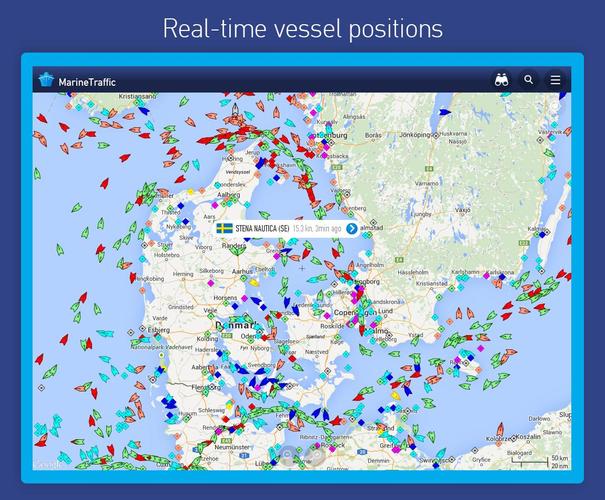Click the Kolding city label
Image resolution: width=605 pixels, height=500 pixels.
pyautogui.click(x=208, y=339)
